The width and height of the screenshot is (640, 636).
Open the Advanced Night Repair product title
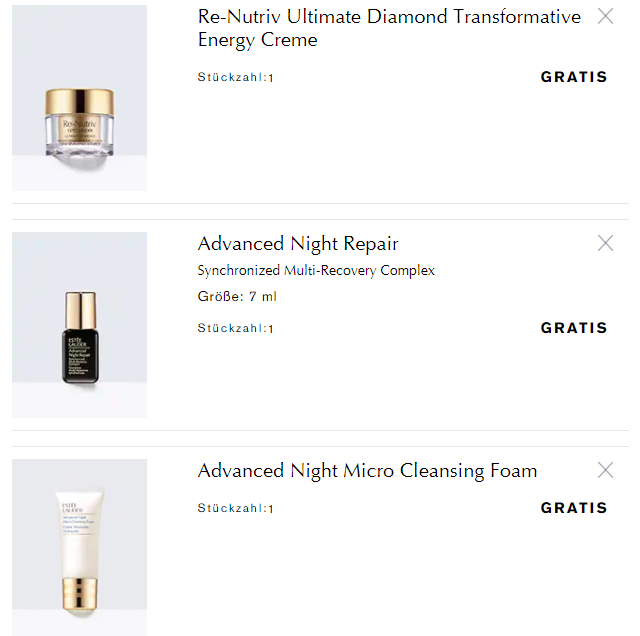[298, 244]
